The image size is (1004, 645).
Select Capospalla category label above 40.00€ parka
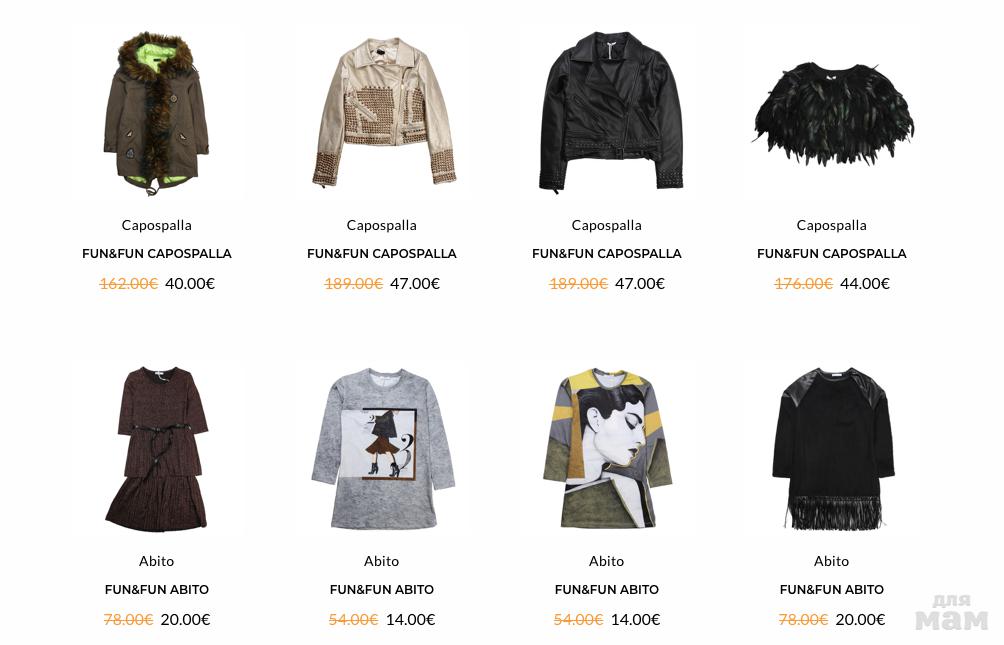coord(157,225)
